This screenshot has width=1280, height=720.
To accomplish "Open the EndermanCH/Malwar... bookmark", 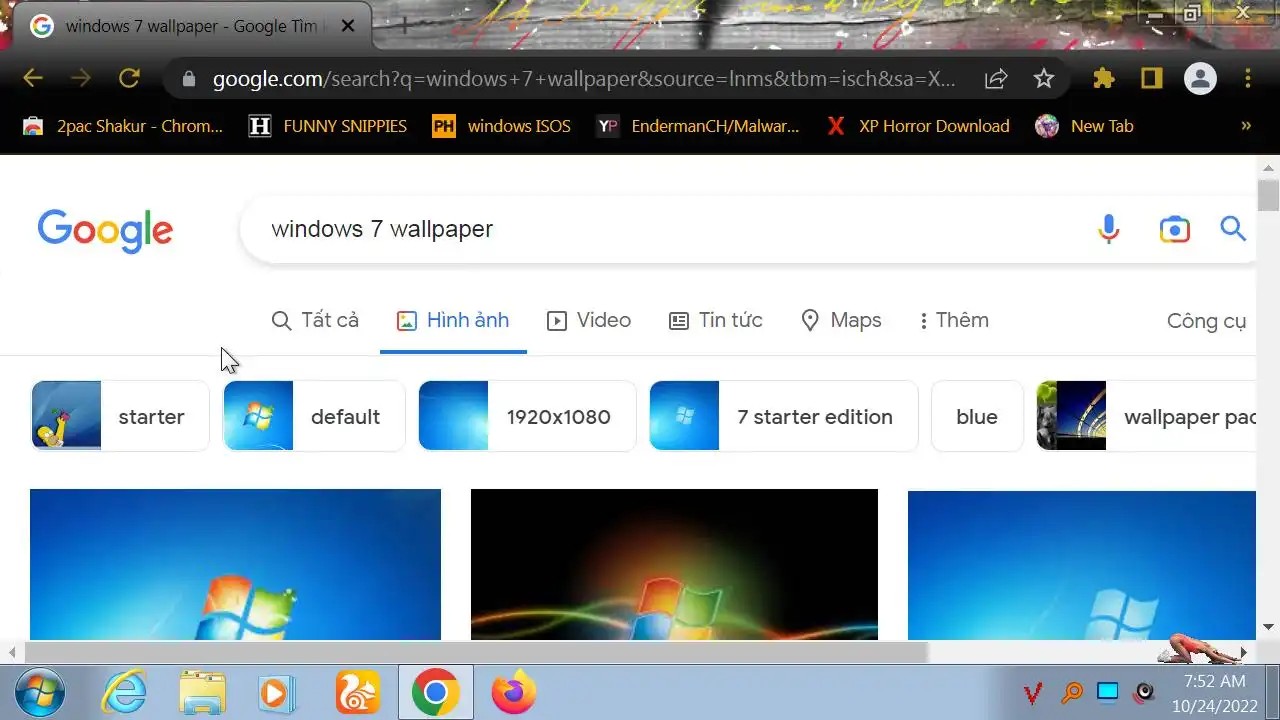I will click(698, 126).
